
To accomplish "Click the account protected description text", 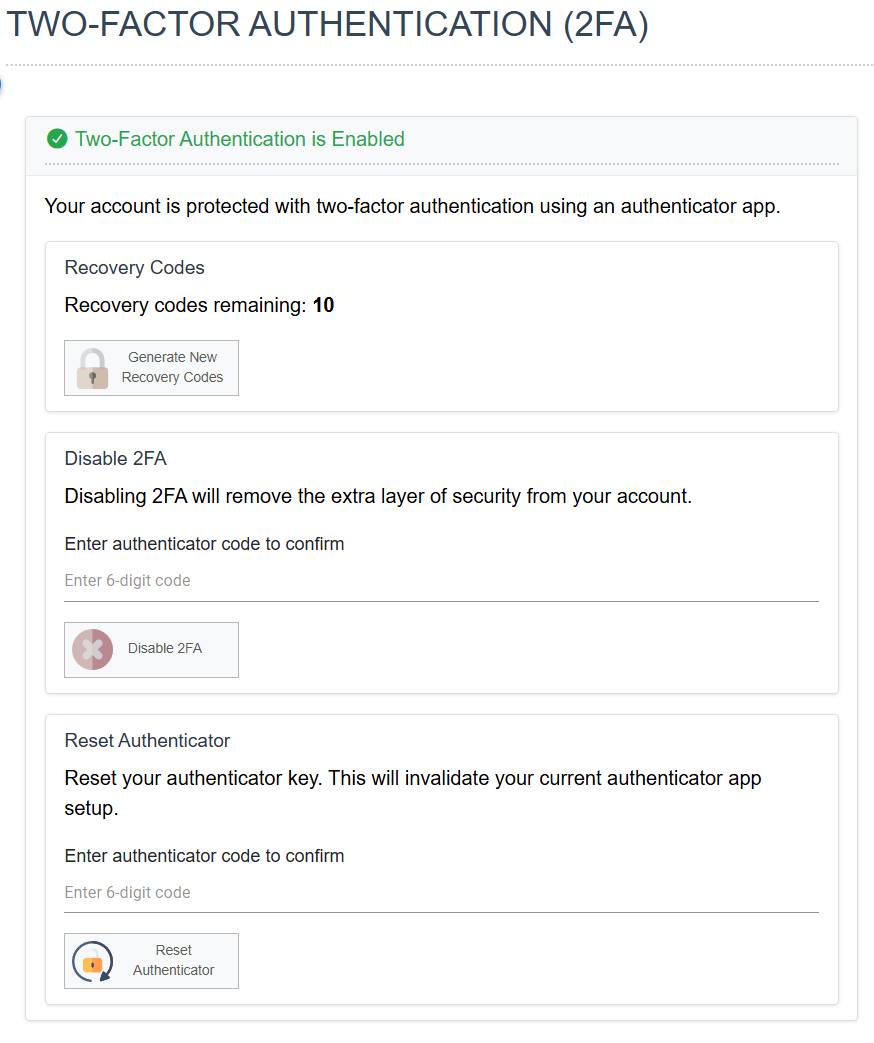I will pyautogui.click(x=412, y=206).
